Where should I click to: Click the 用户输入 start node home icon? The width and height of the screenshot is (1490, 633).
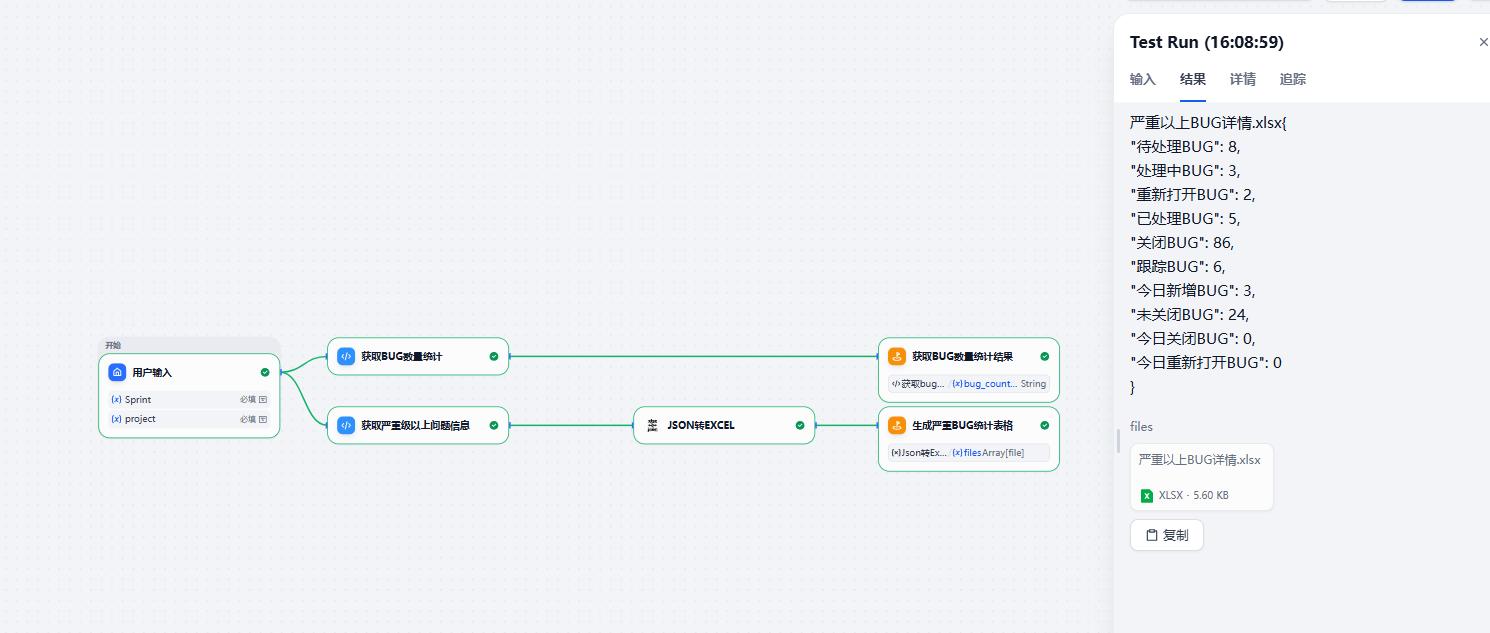point(117,372)
